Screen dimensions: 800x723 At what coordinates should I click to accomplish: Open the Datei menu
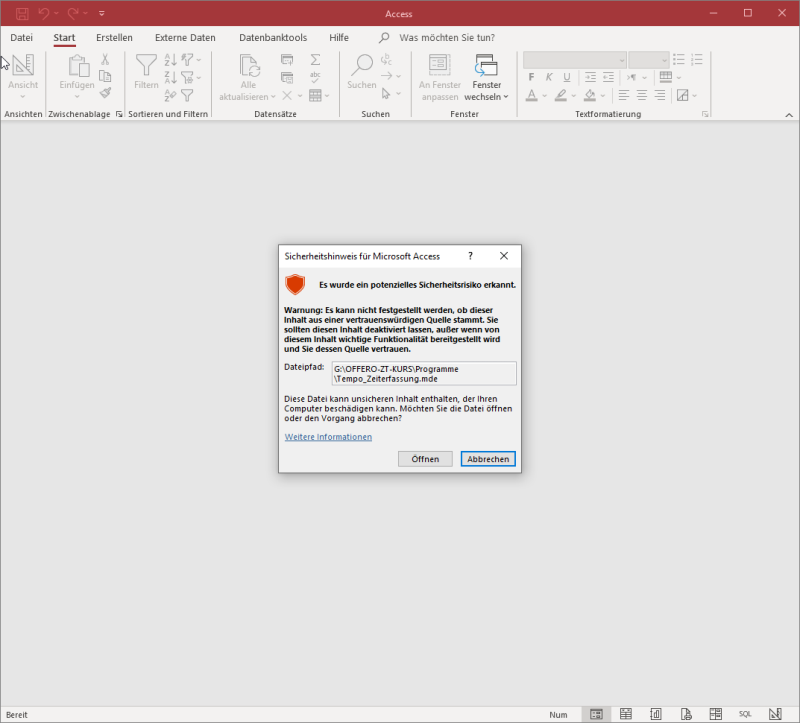tap(21, 37)
